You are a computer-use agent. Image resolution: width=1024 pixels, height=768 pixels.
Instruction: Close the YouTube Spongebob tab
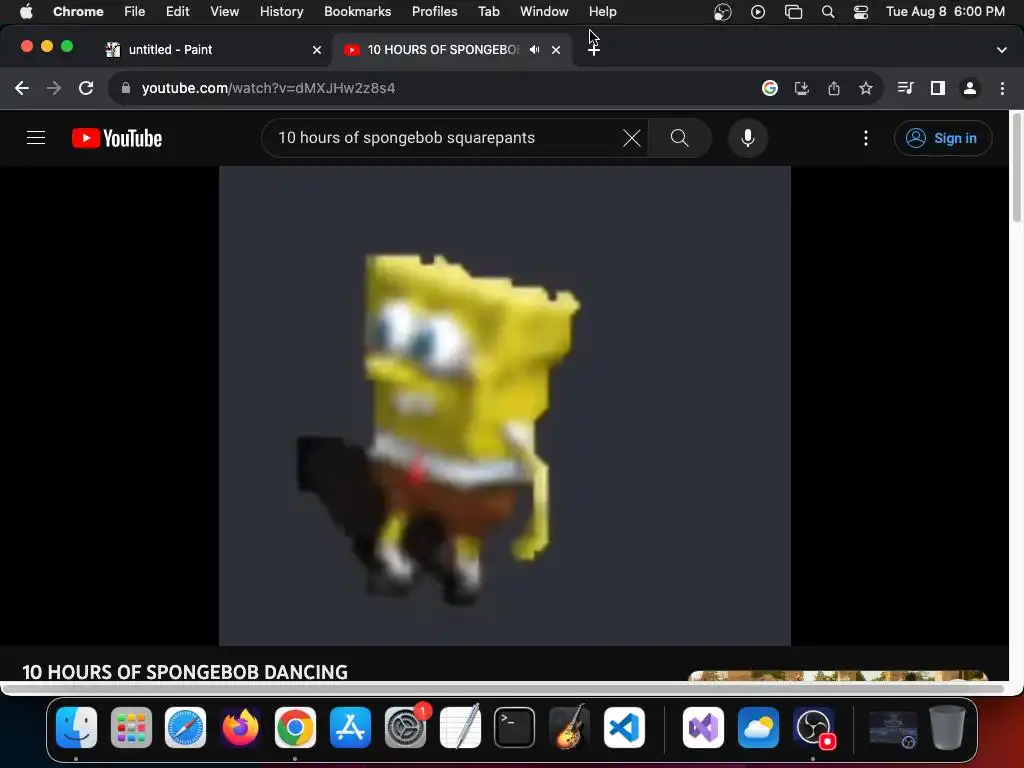pyautogui.click(x=556, y=50)
